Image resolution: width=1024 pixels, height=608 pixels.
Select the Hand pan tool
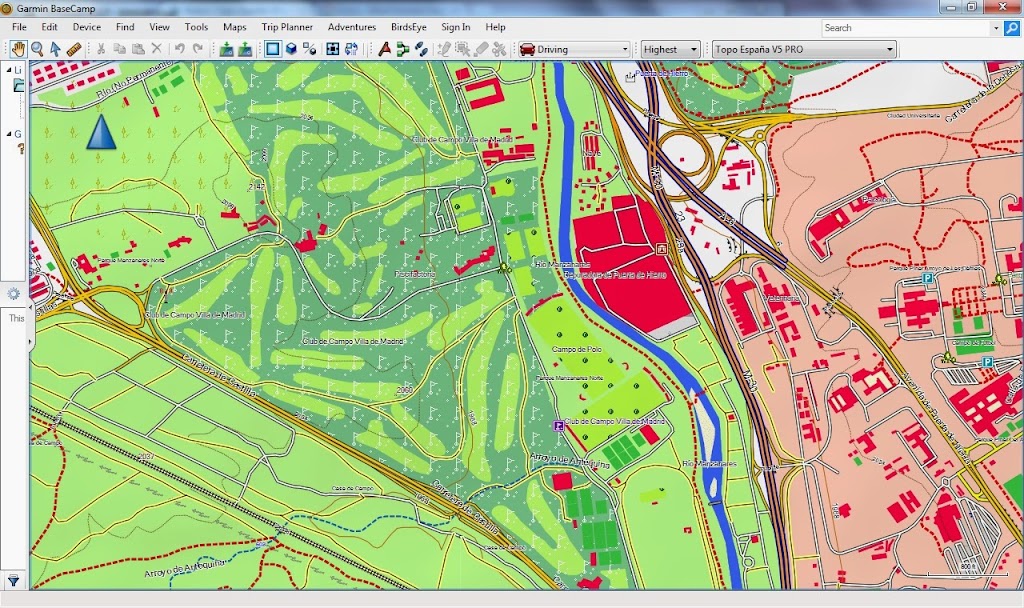(x=18, y=49)
